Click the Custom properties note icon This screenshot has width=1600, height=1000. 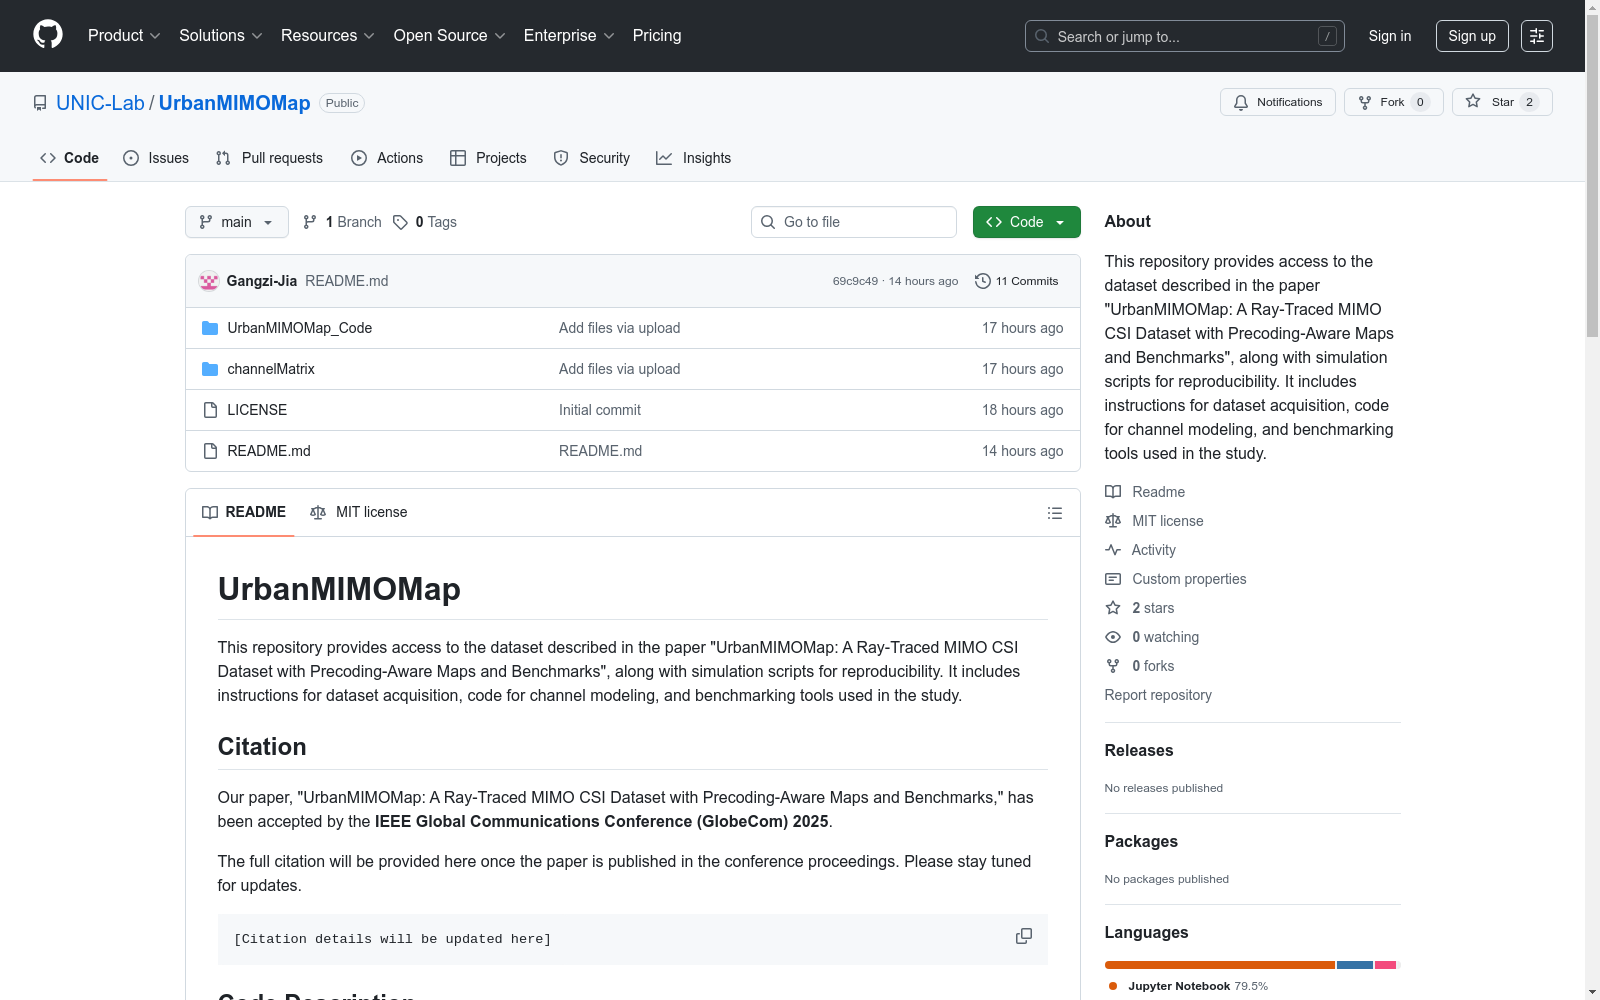pos(1113,579)
